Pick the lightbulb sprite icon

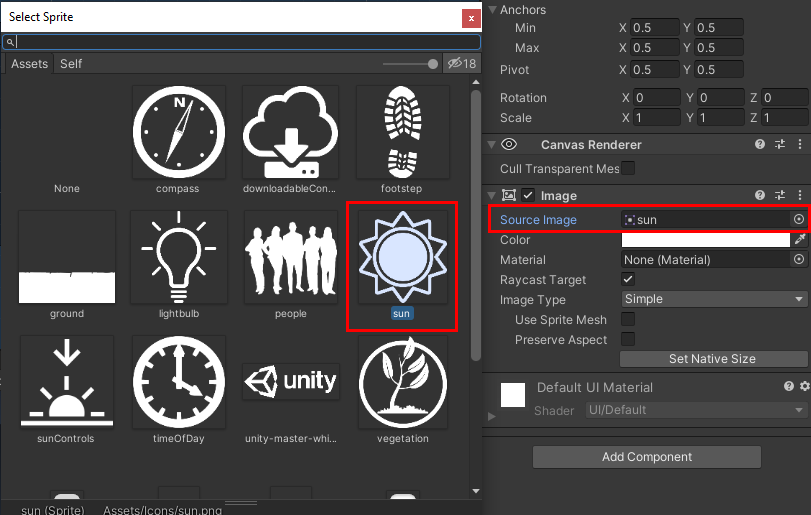coord(179,255)
